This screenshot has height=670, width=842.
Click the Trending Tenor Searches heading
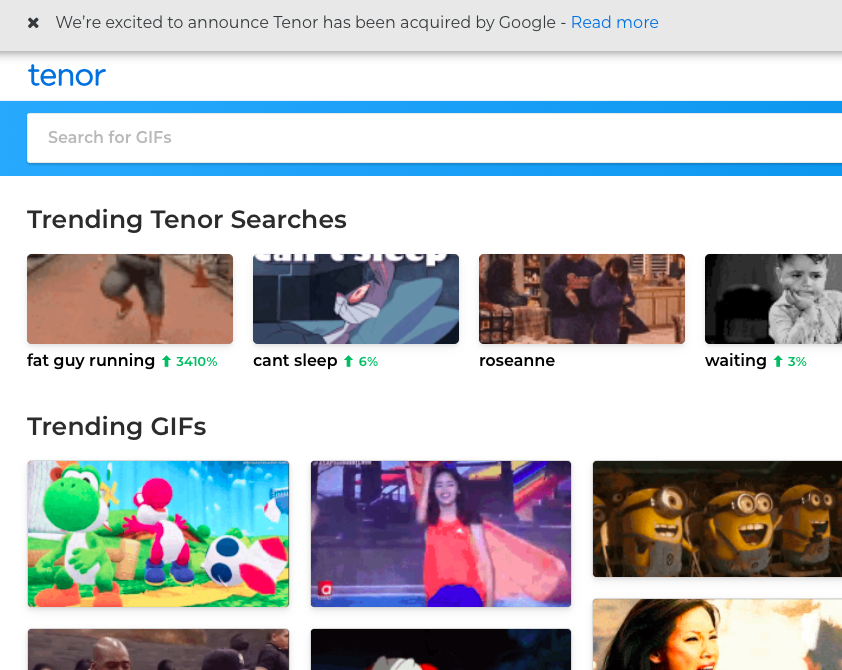(x=187, y=220)
